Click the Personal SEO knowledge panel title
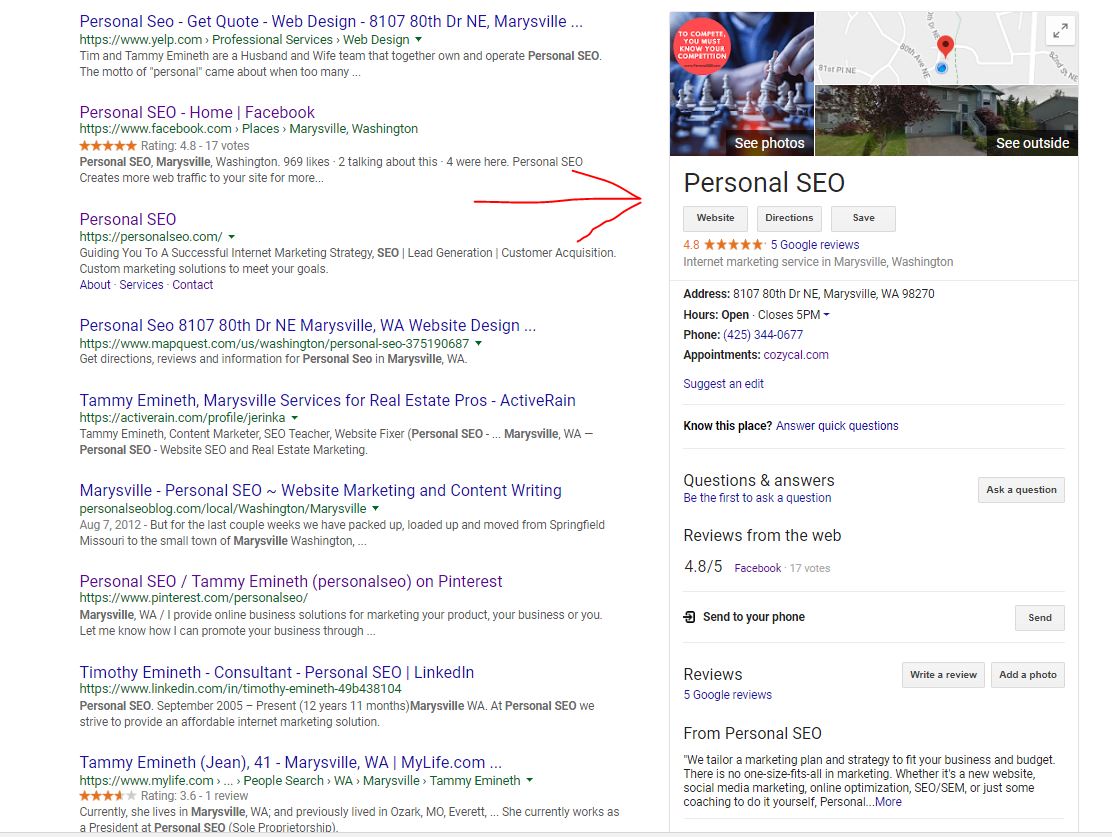The height and width of the screenshot is (837, 1112). [764, 182]
